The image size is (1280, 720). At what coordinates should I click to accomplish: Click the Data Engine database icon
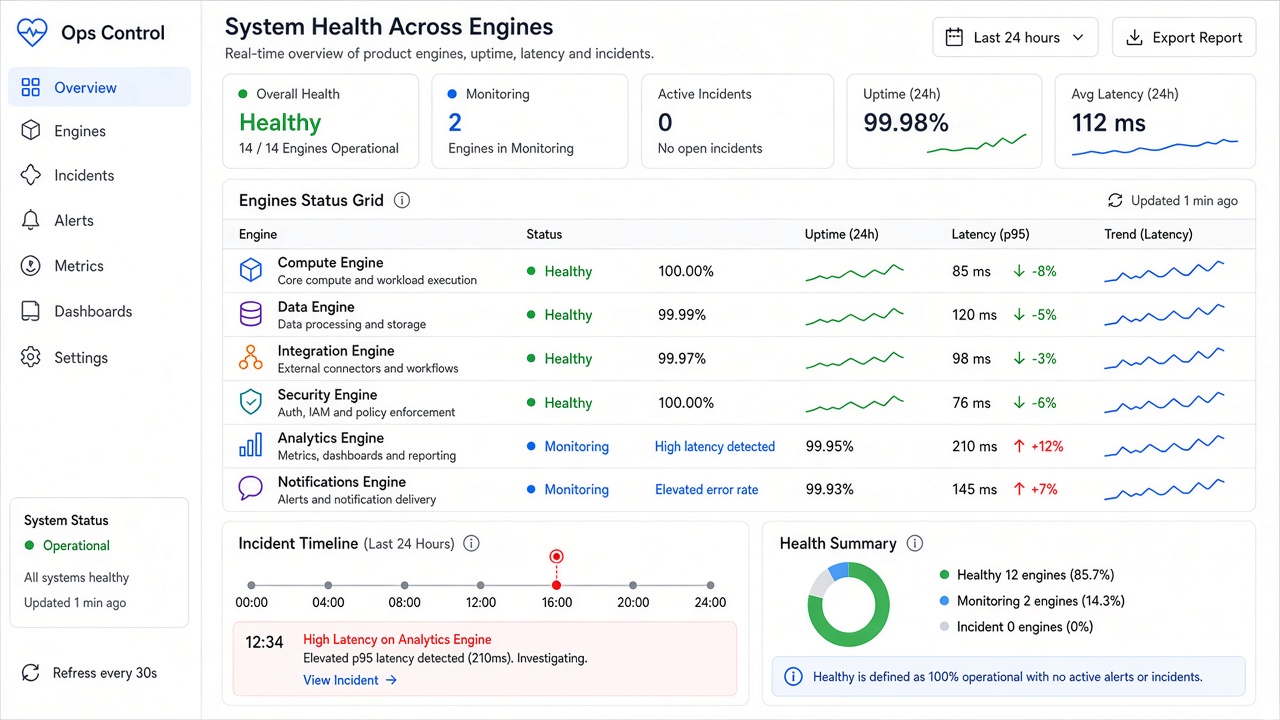point(250,314)
